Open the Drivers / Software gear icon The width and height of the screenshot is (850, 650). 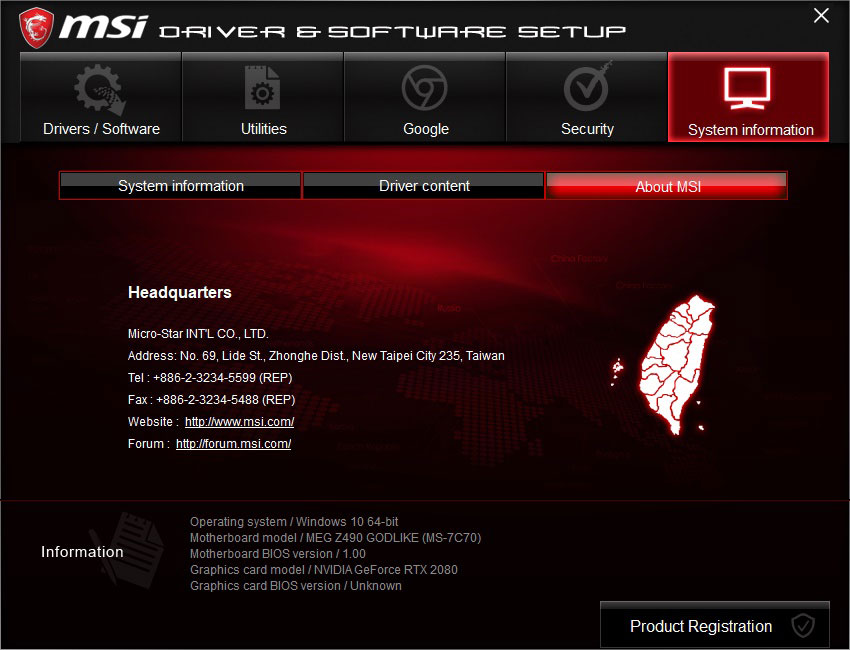100,89
